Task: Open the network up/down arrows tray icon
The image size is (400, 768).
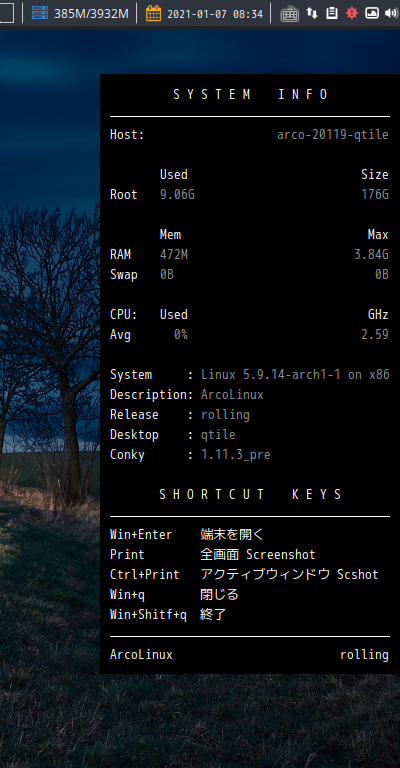Action: click(312, 13)
